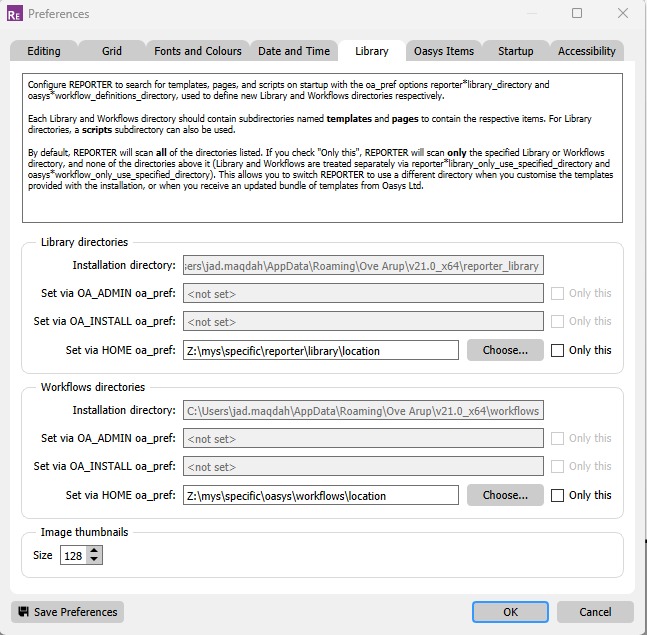
Task: Click the 'Size' label beside the spinner
Action: pyautogui.click(x=43, y=555)
